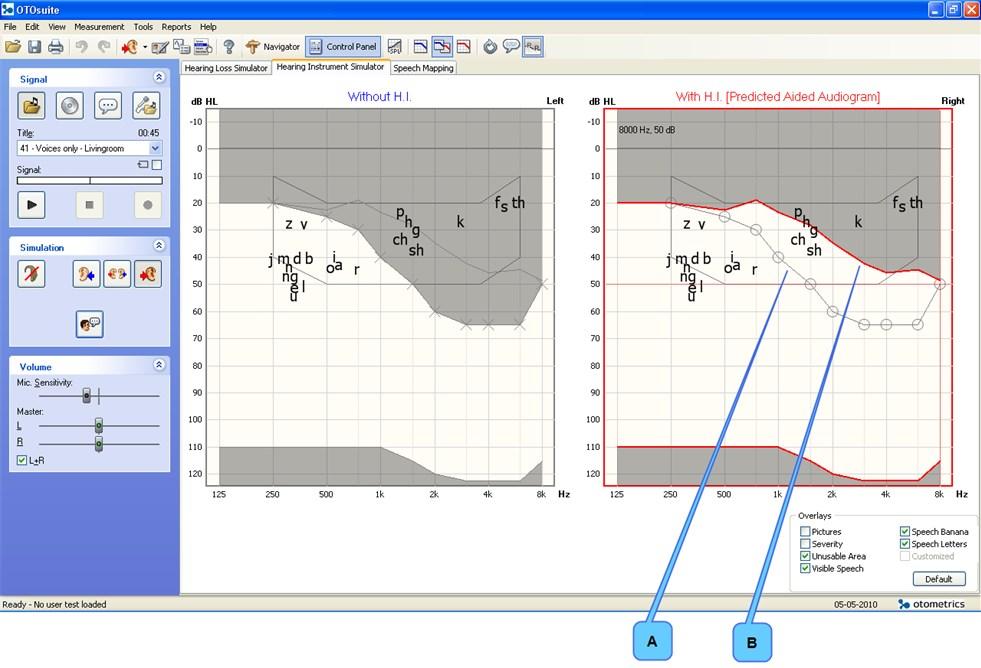The height and width of the screenshot is (668, 981).
Task: Open help with question mark icon
Action: pos(229,46)
